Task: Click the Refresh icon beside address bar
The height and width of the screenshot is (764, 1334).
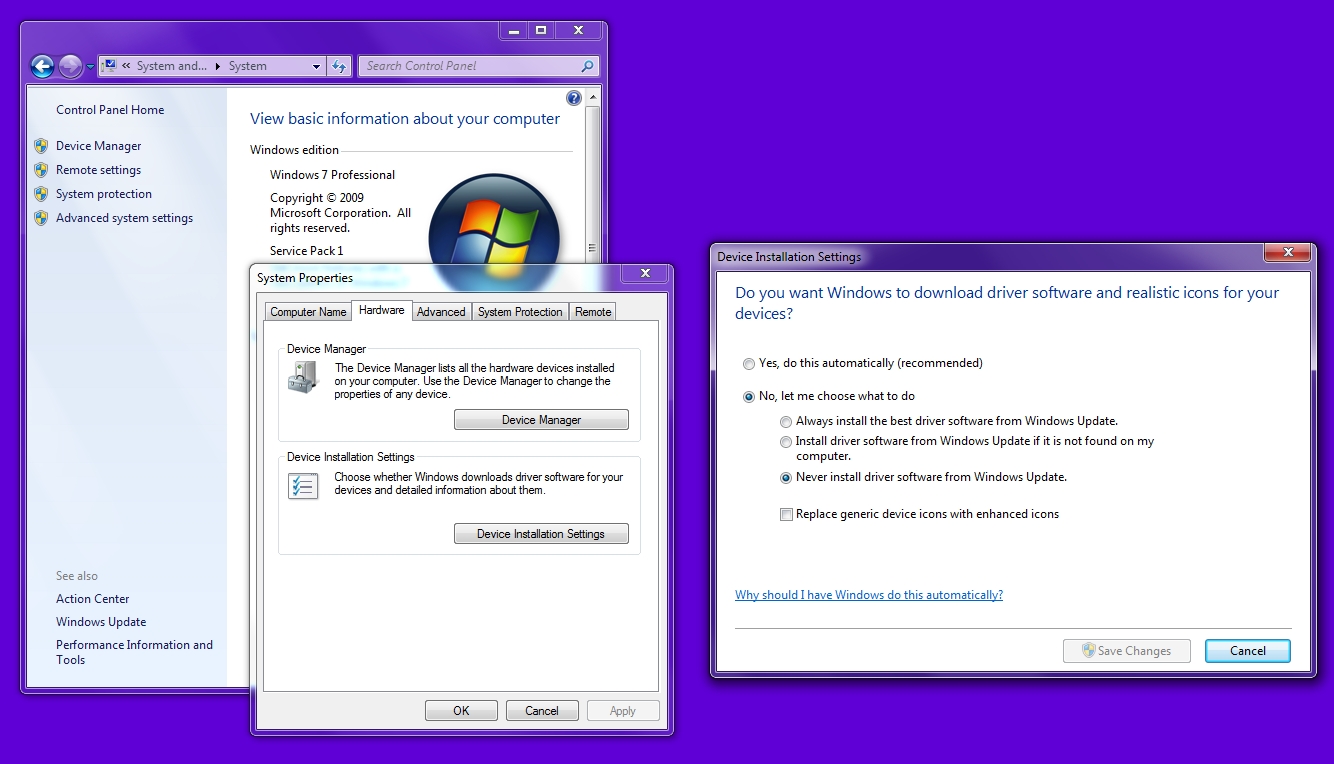Action: tap(339, 67)
